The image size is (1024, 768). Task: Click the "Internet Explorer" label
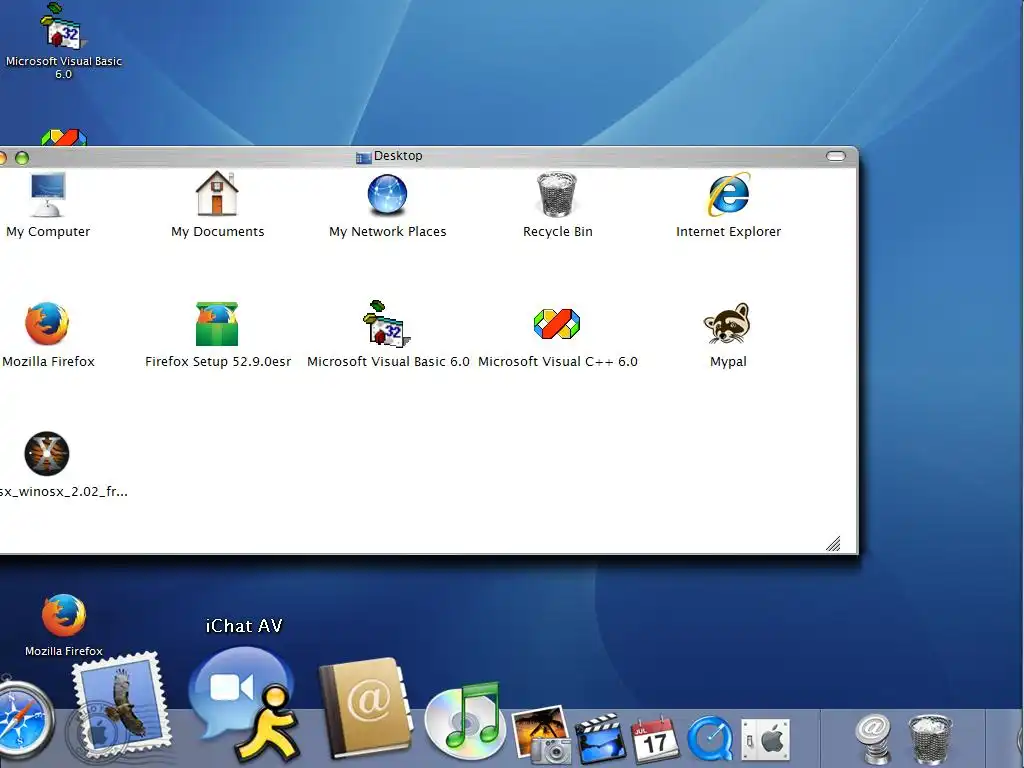pyautogui.click(x=728, y=231)
